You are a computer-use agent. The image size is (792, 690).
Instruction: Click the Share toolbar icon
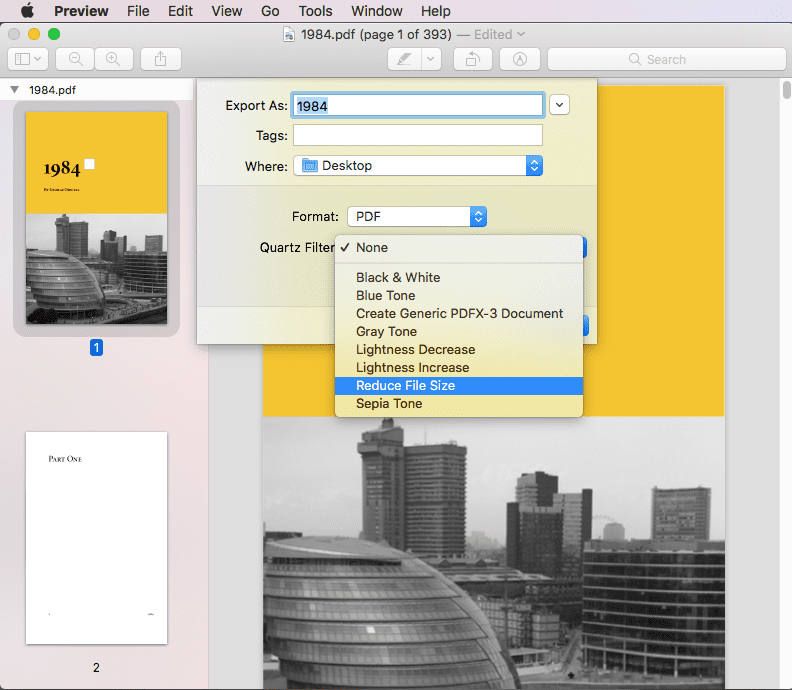[x=161, y=59]
